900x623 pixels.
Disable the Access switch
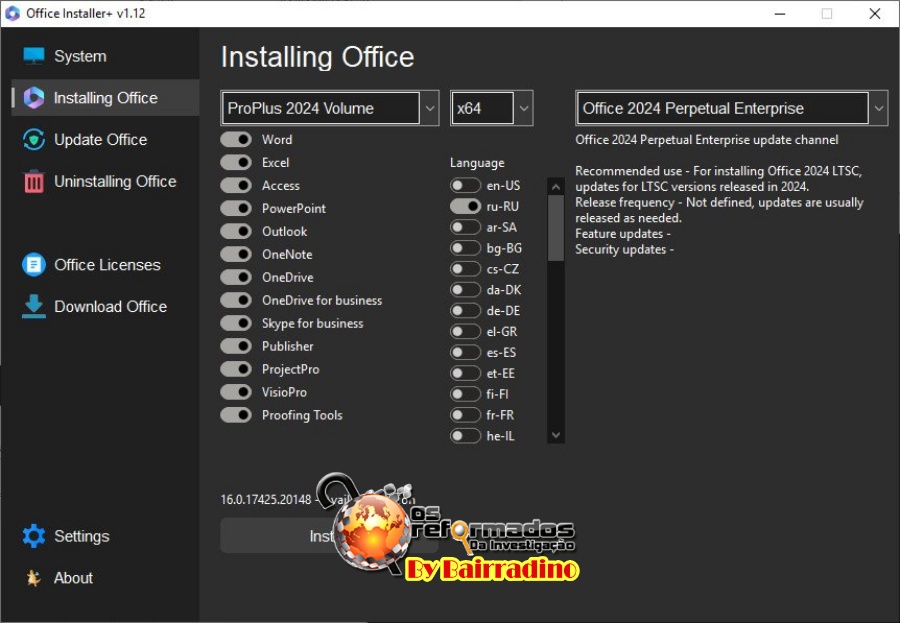236,185
